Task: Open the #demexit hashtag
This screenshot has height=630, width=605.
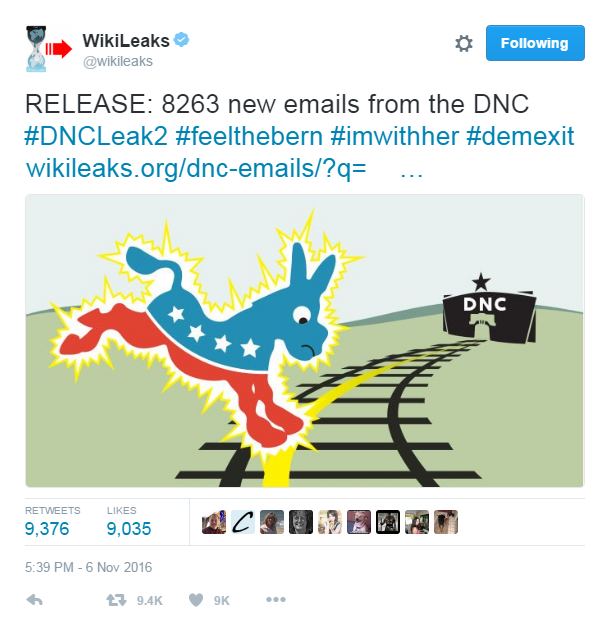Action: [520, 136]
